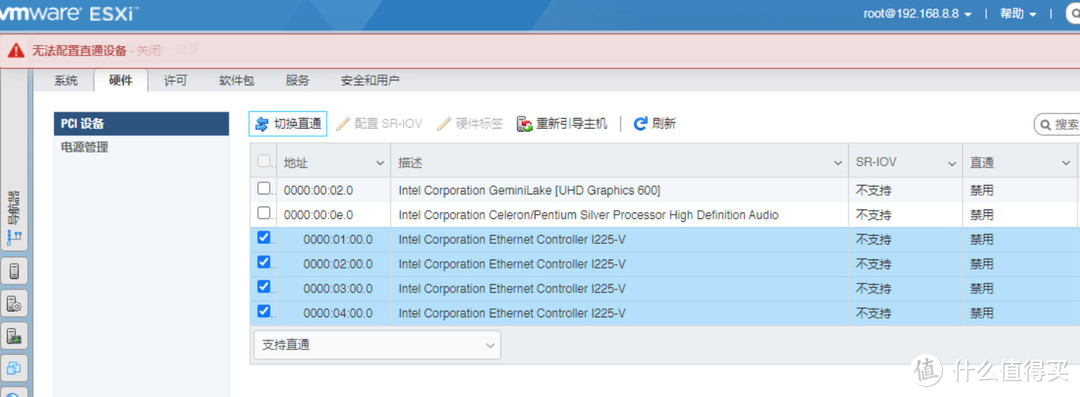Switch to the 软件包 tab
Image resolution: width=1080 pixels, height=397 pixels.
(x=237, y=81)
